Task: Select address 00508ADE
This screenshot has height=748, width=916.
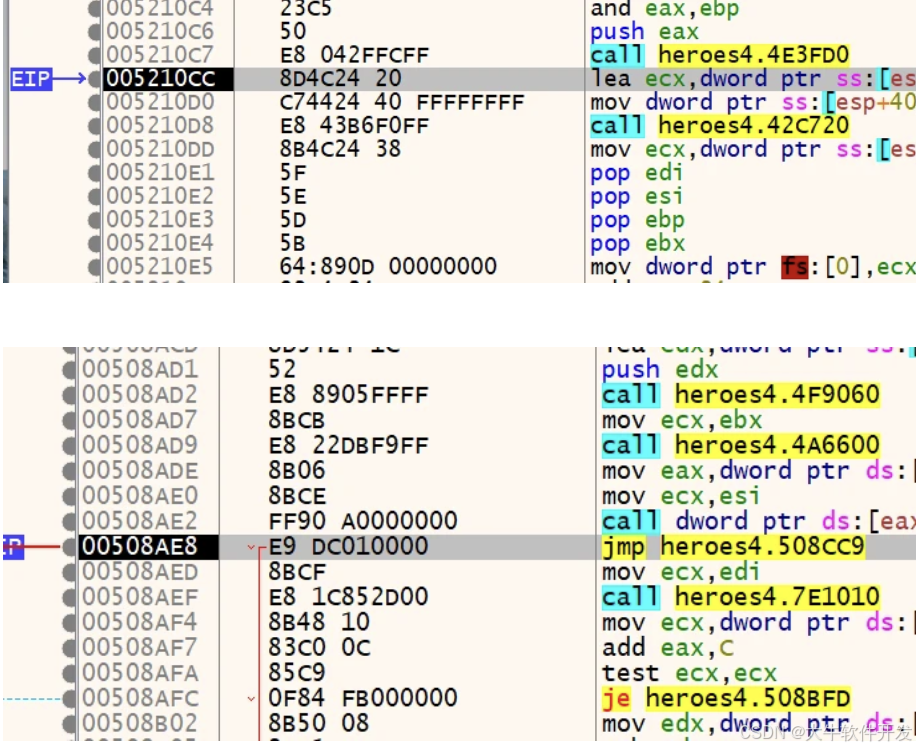Action: point(140,471)
